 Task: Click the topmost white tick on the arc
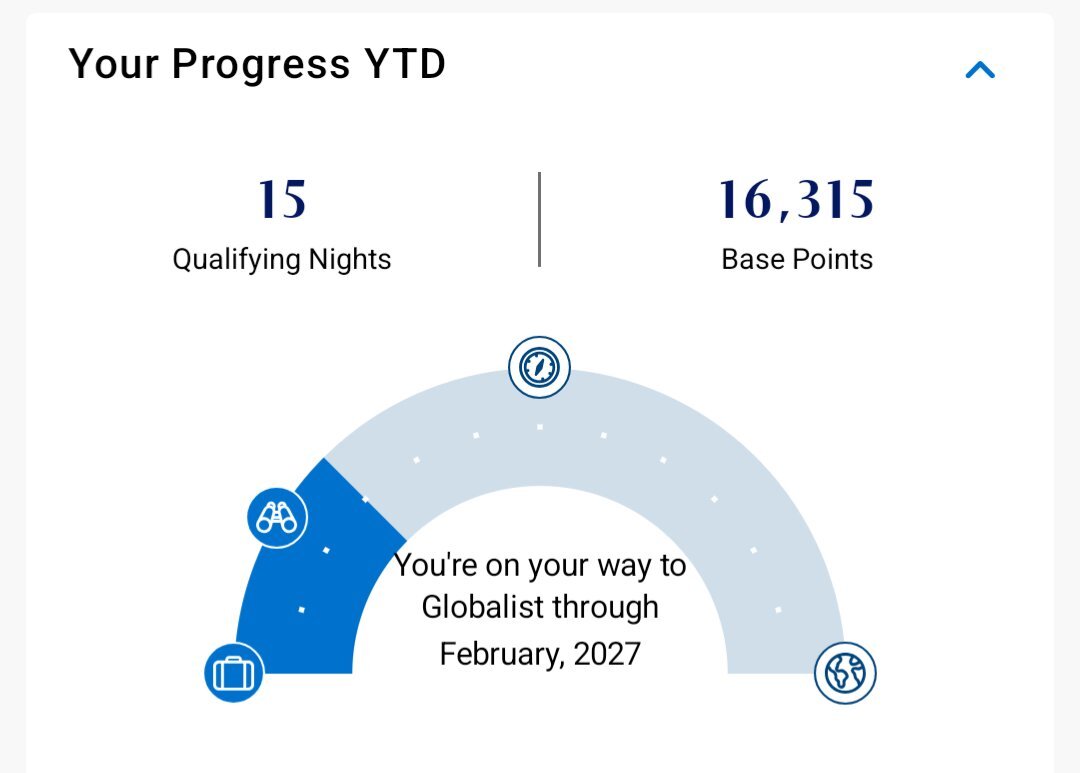click(540, 427)
